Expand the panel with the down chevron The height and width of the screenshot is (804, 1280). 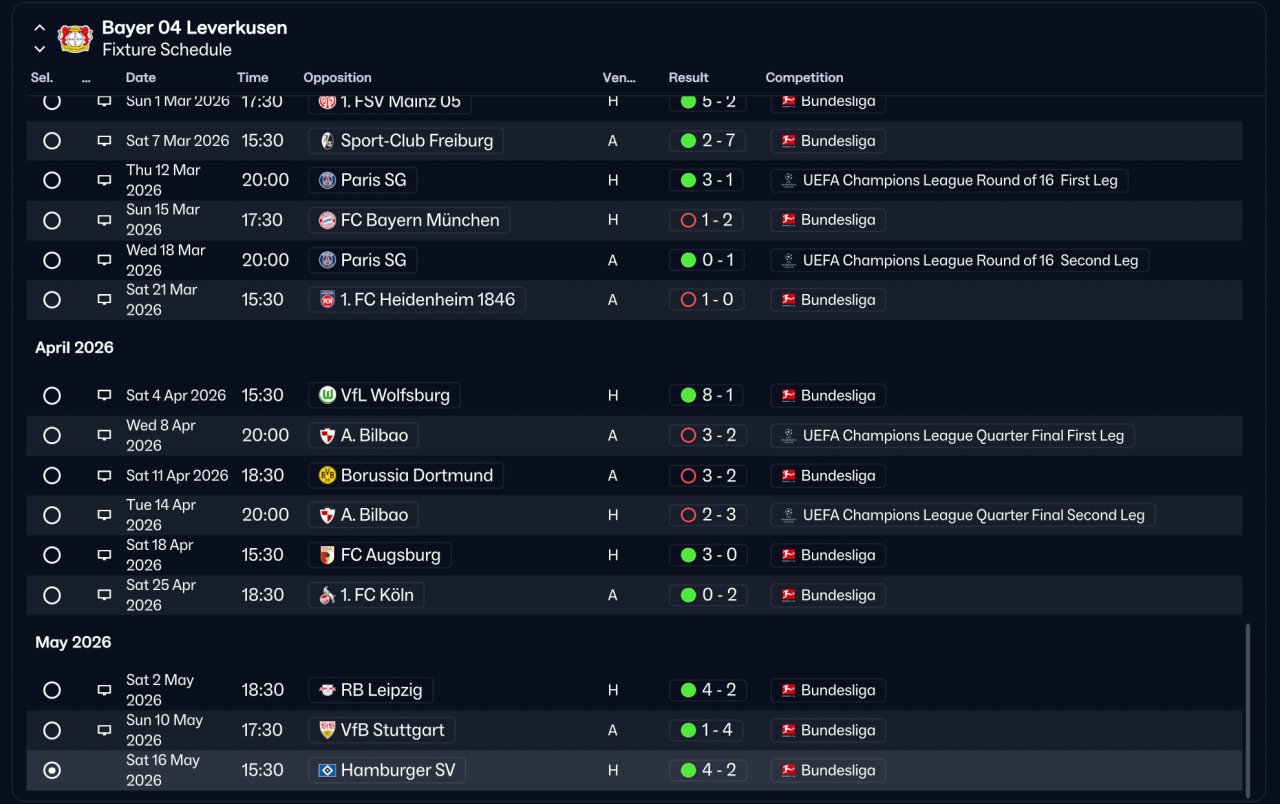coord(40,49)
